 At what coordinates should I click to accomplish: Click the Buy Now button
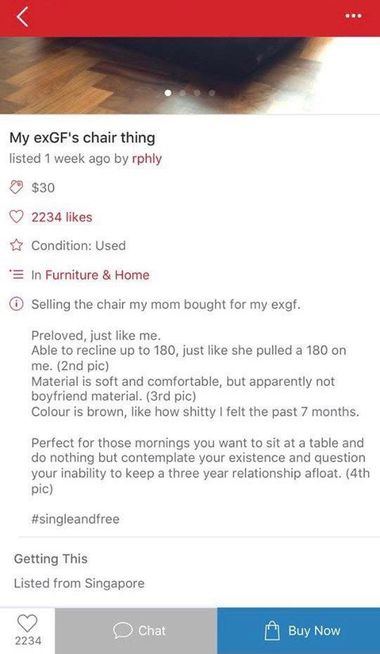[299, 631]
